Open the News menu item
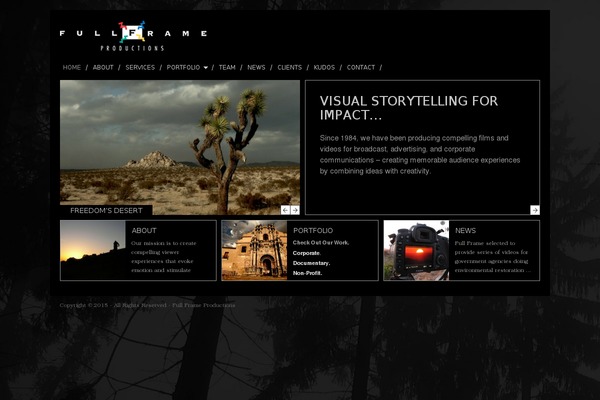This screenshot has width=600, height=400. [x=256, y=67]
